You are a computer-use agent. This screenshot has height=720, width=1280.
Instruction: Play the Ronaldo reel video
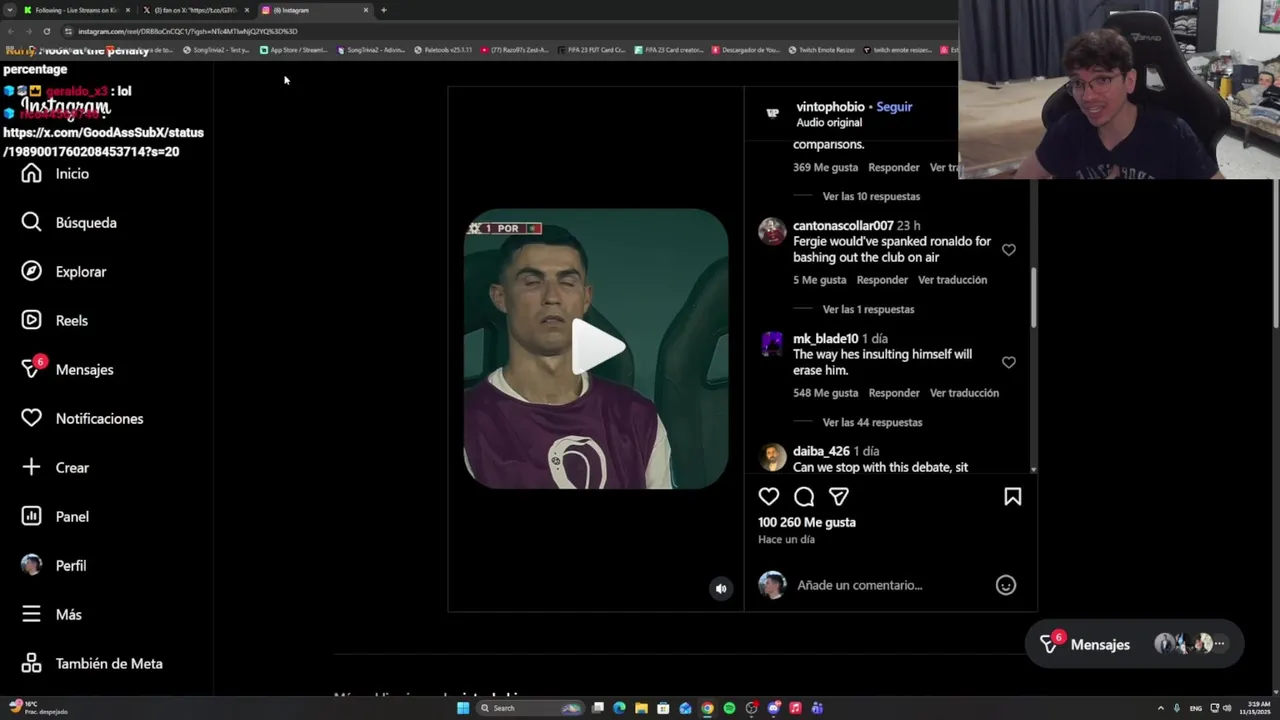[x=597, y=348]
